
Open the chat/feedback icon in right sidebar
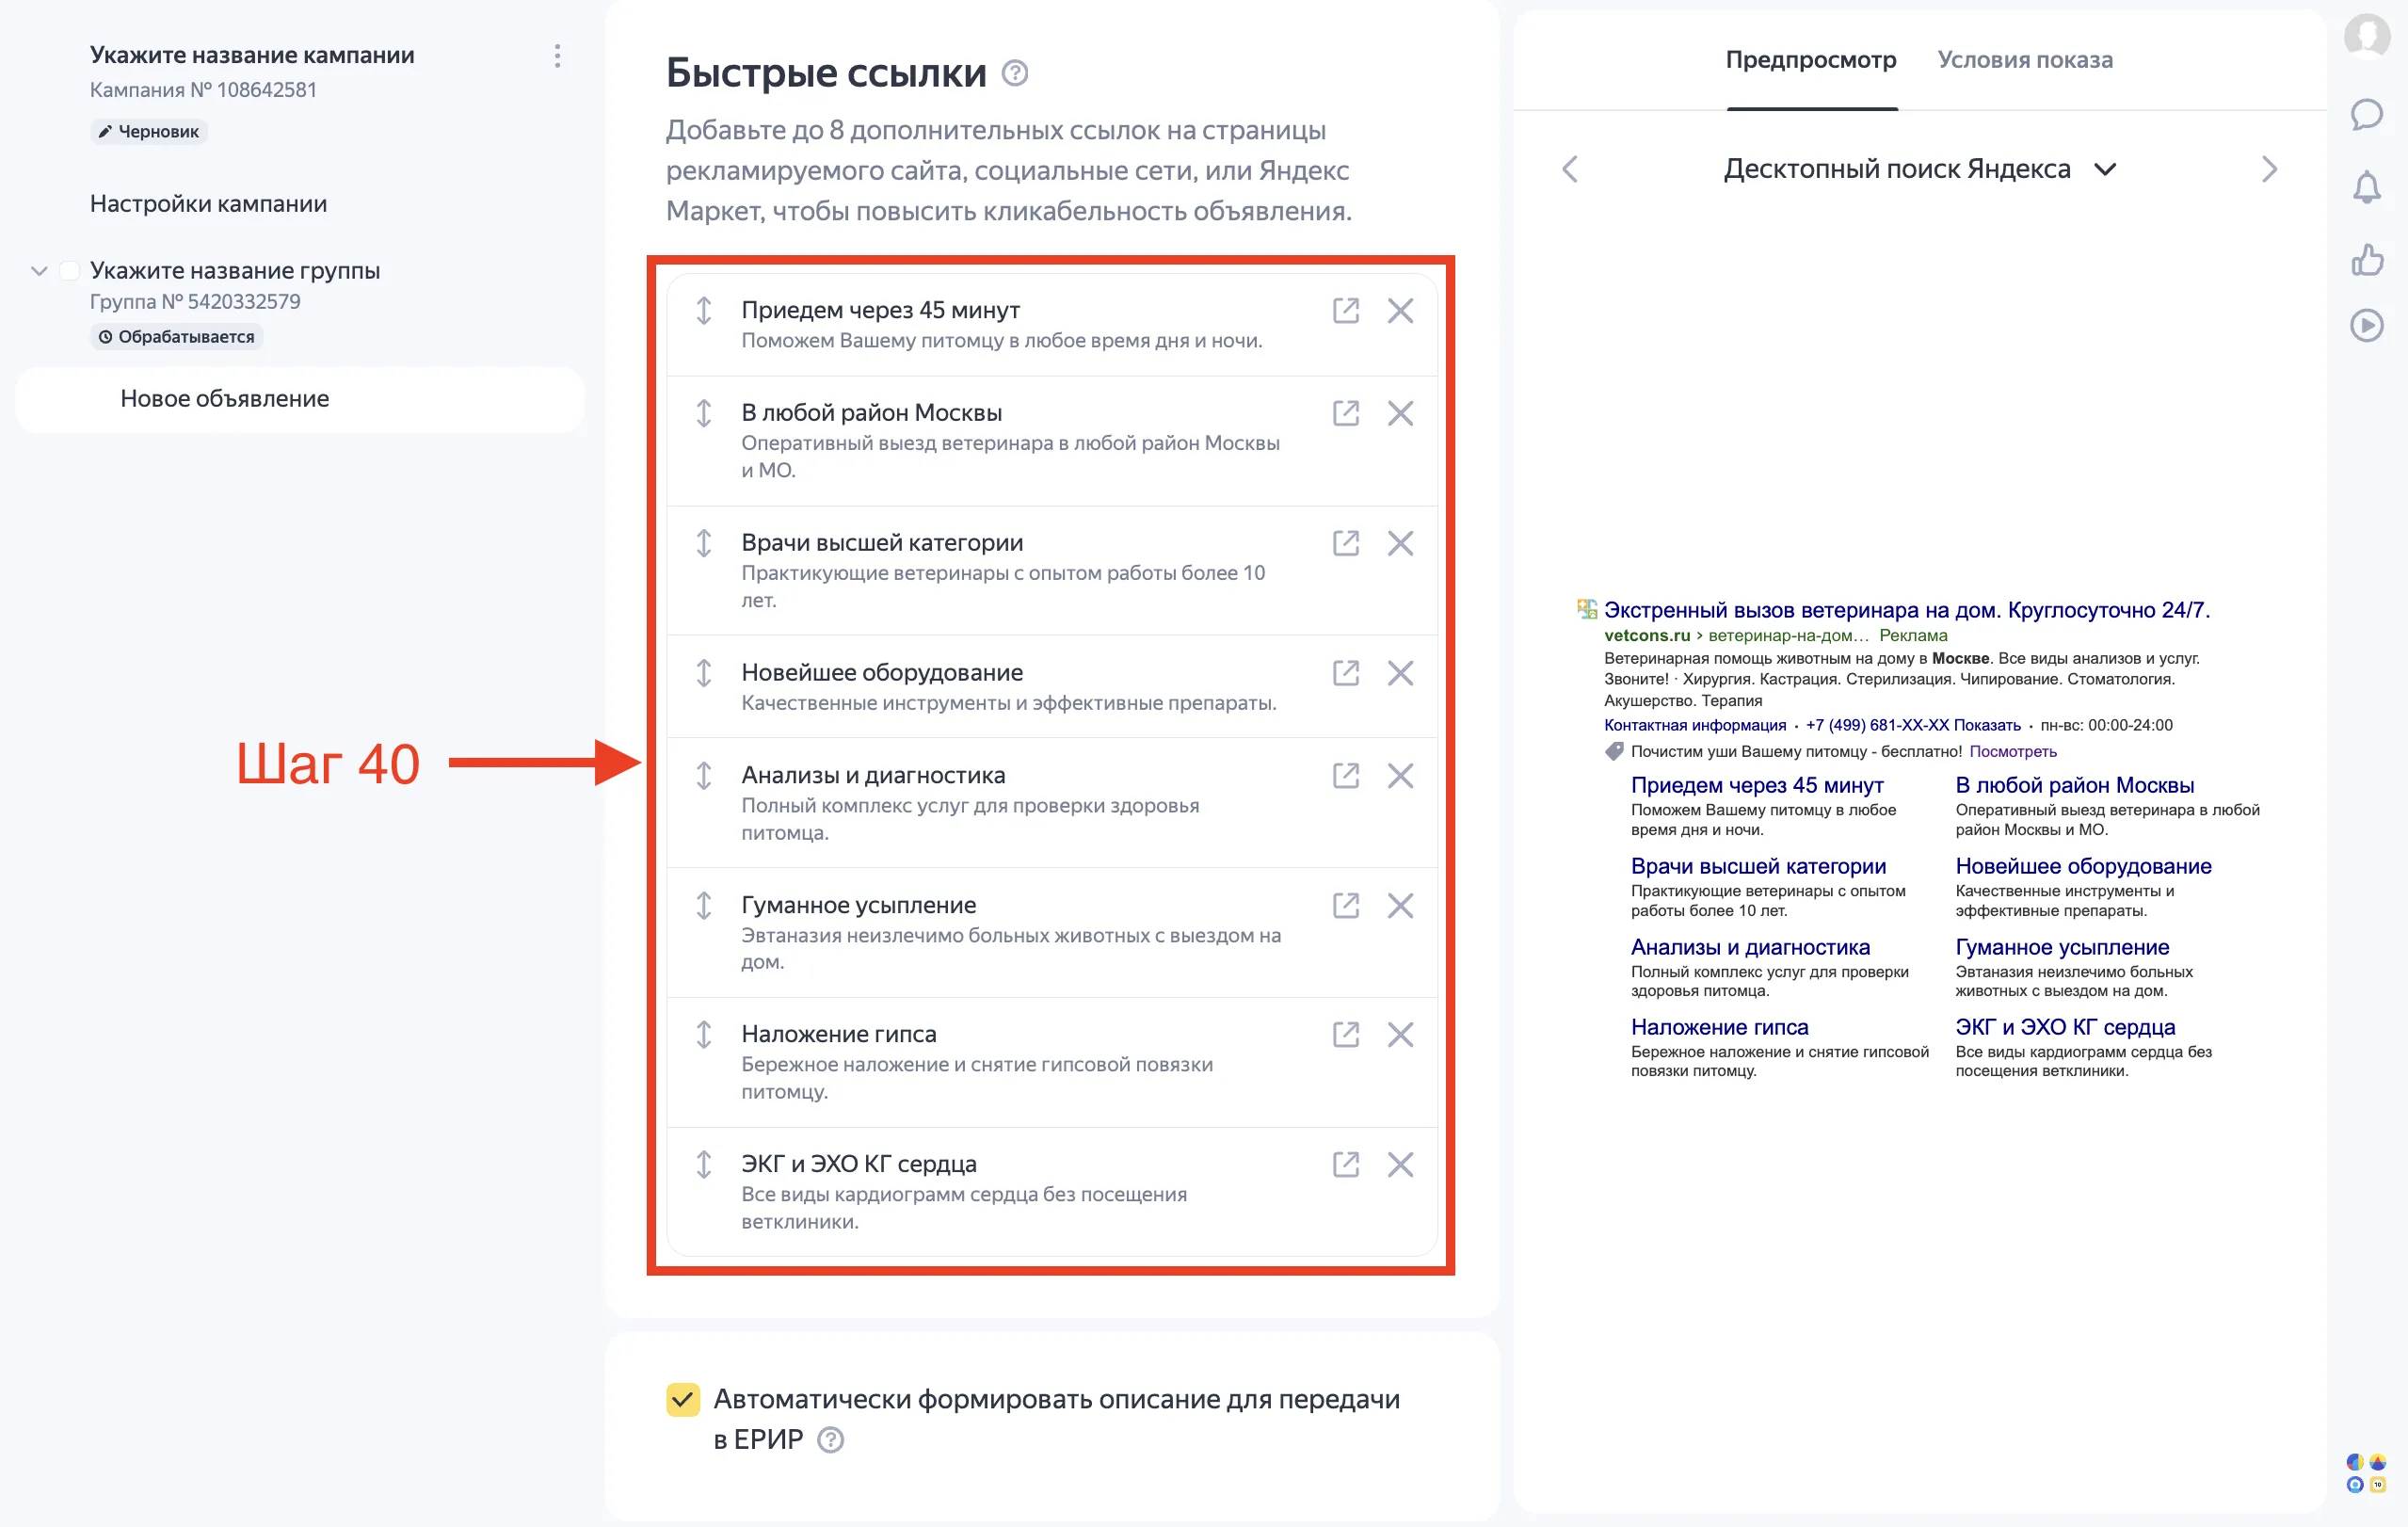[2367, 115]
